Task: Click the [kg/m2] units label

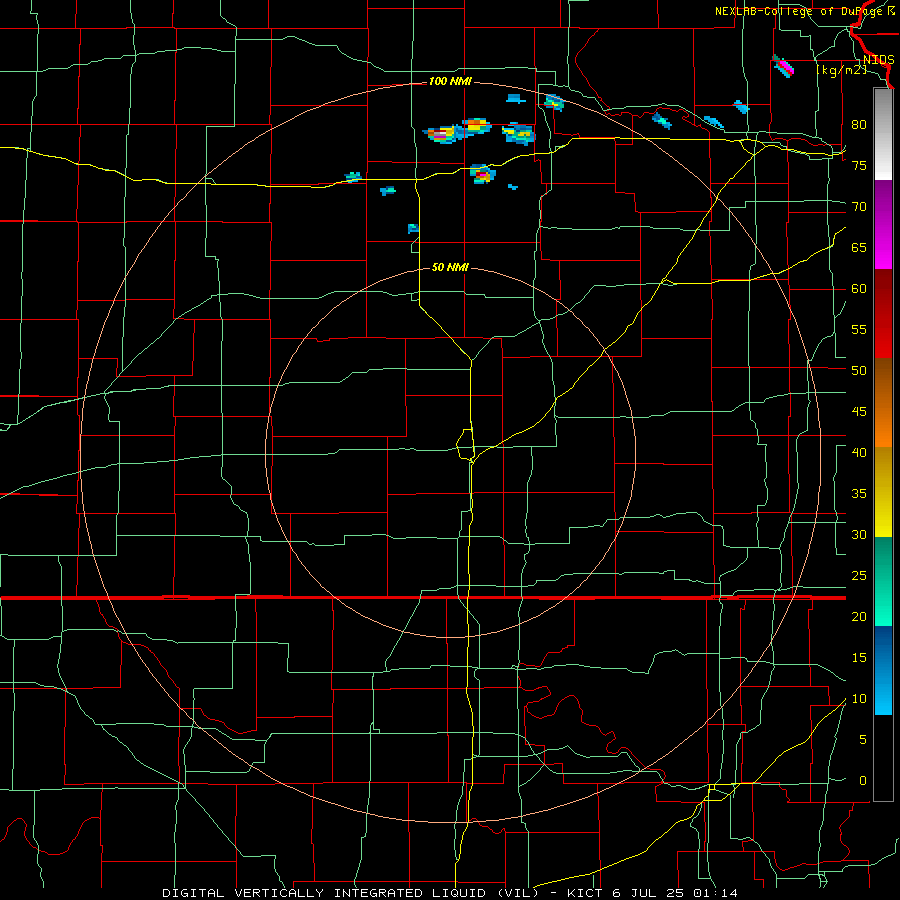Action: click(x=841, y=70)
